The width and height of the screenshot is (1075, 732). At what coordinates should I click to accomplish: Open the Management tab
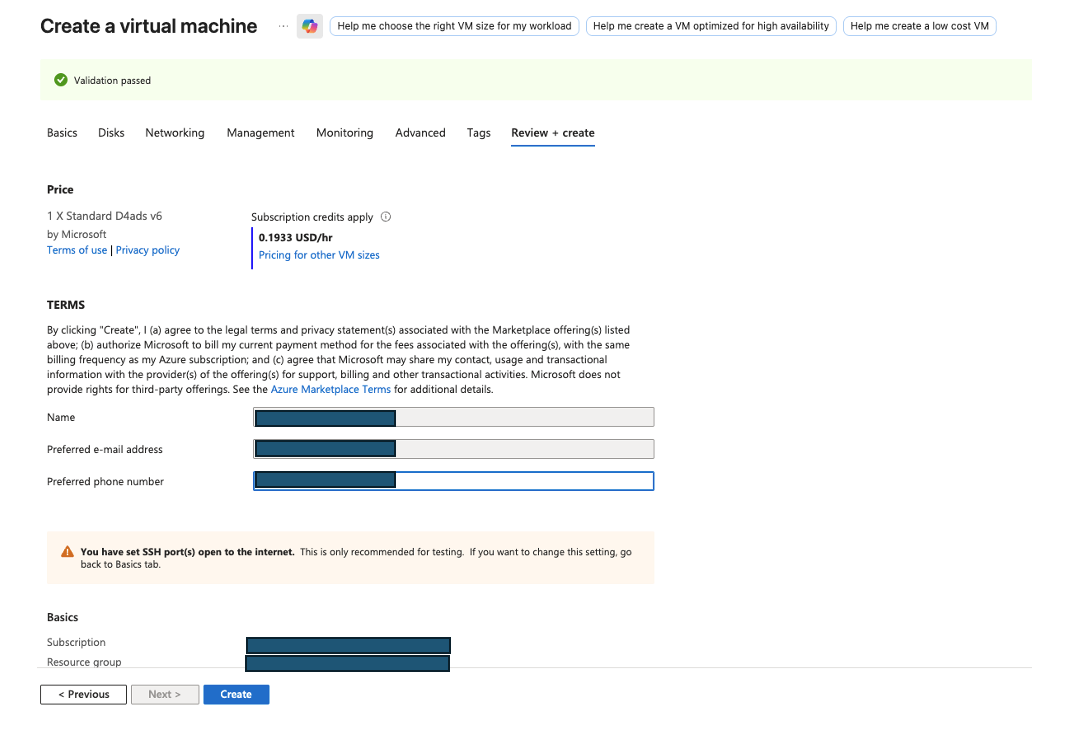pos(261,133)
